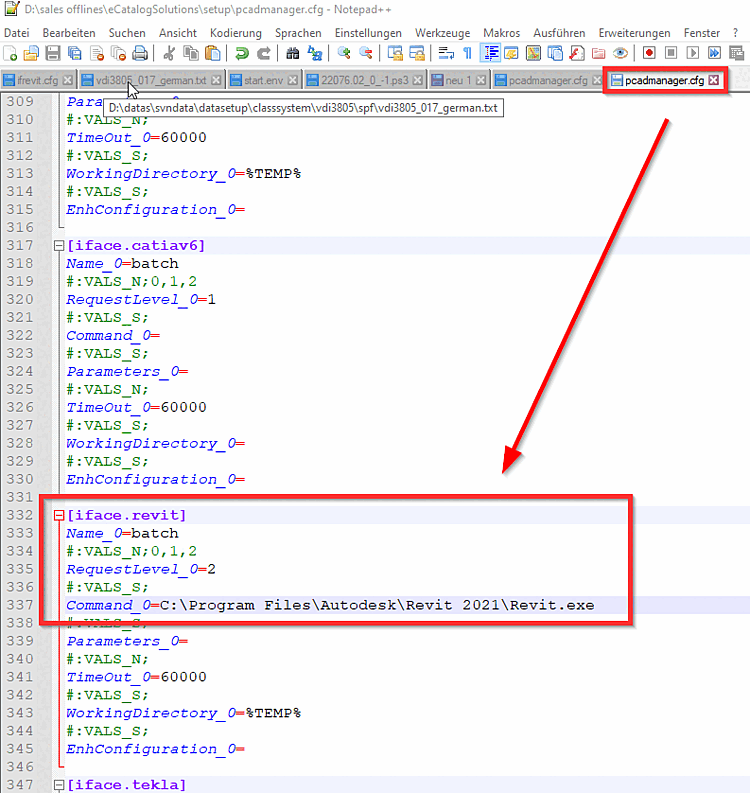Open the Datei menu
Image resolution: width=750 pixels, height=793 pixels.
17,33
